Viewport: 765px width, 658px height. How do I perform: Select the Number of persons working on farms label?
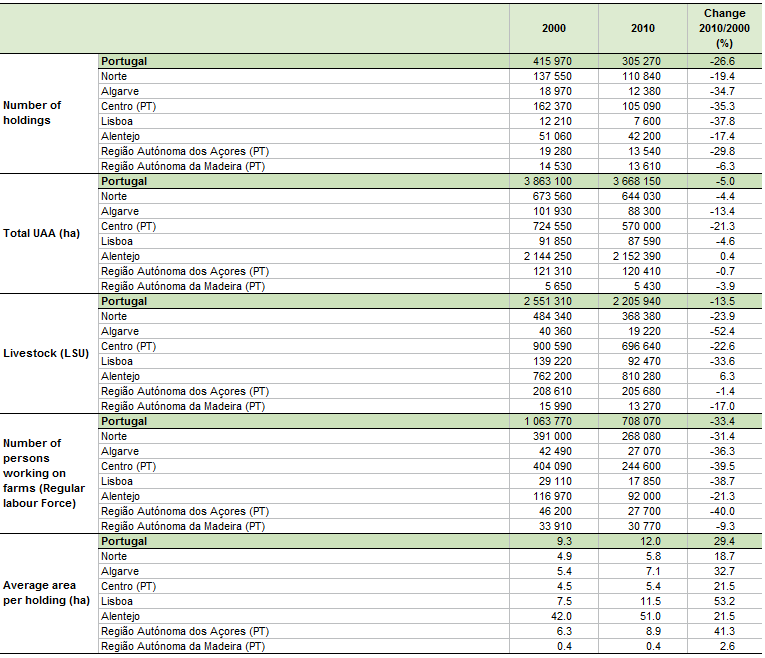click(44, 473)
